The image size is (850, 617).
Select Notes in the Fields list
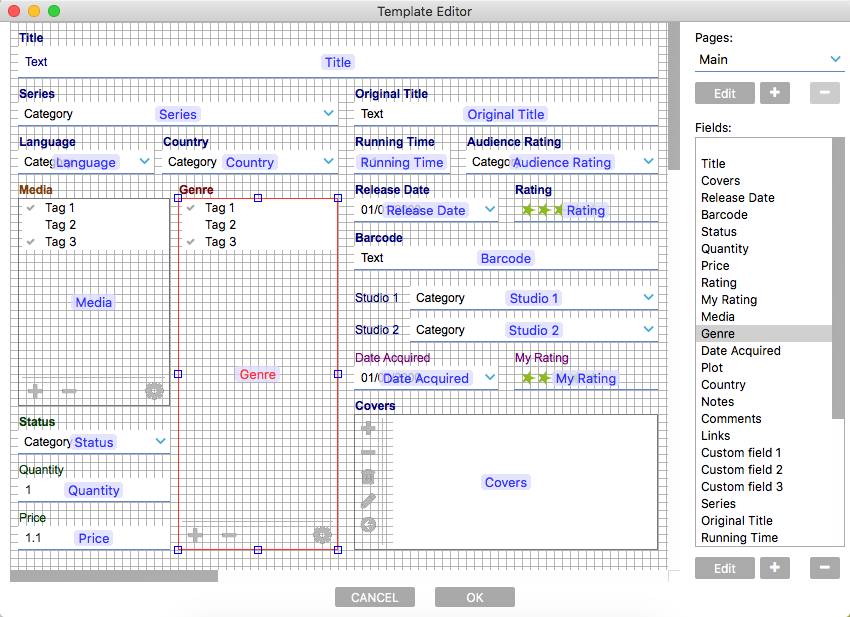point(764,402)
